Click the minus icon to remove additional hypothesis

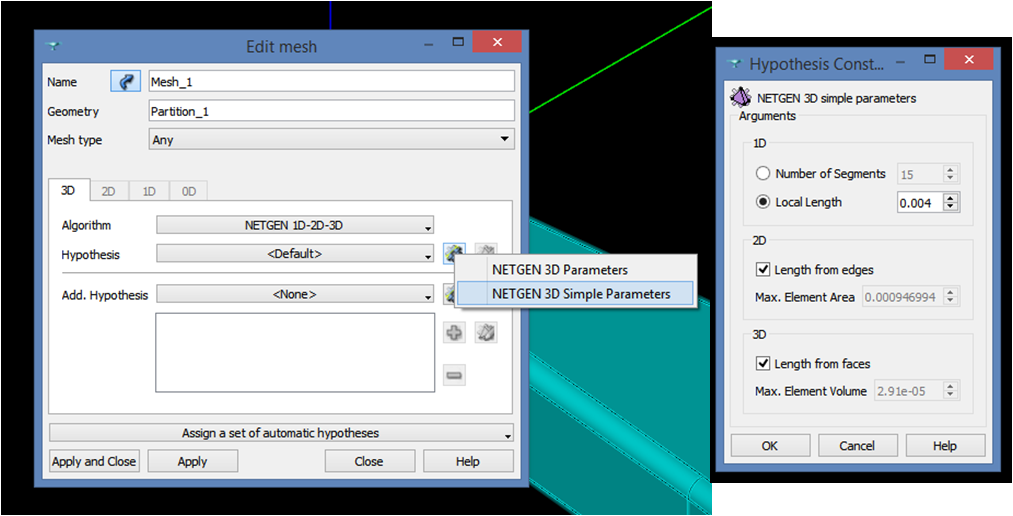454,375
